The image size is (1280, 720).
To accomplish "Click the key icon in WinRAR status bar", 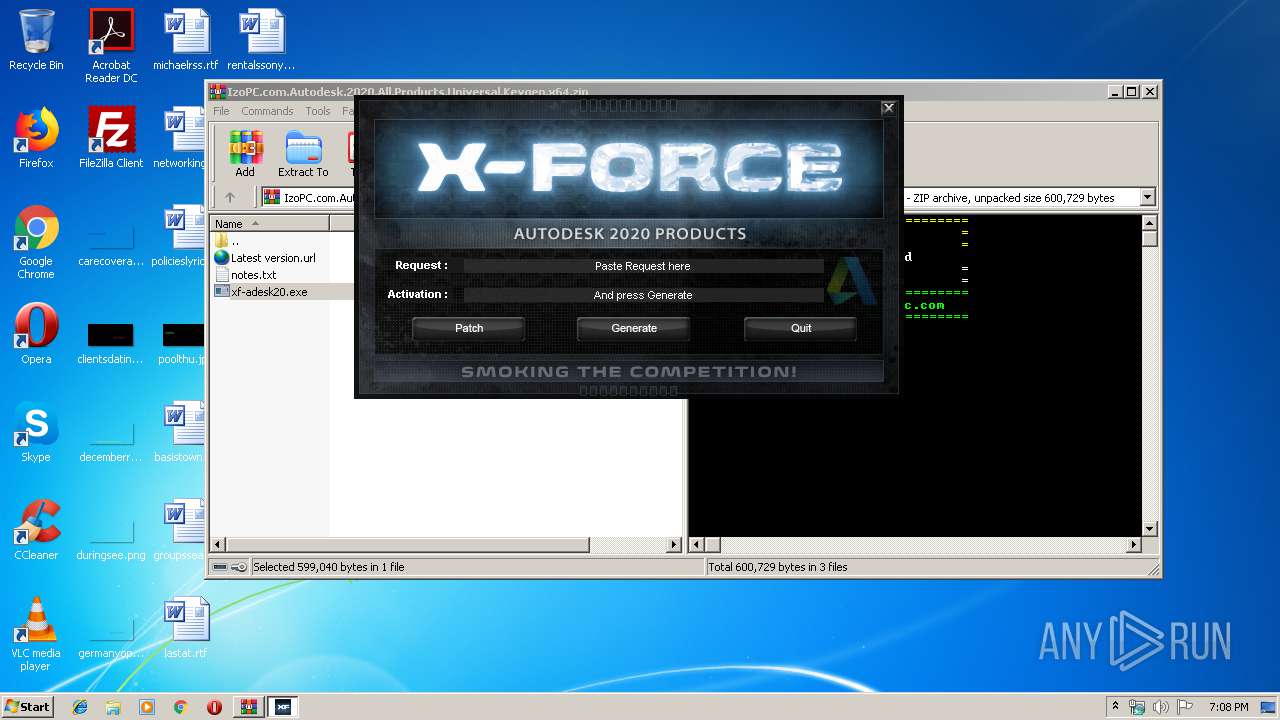I will (239, 567).
